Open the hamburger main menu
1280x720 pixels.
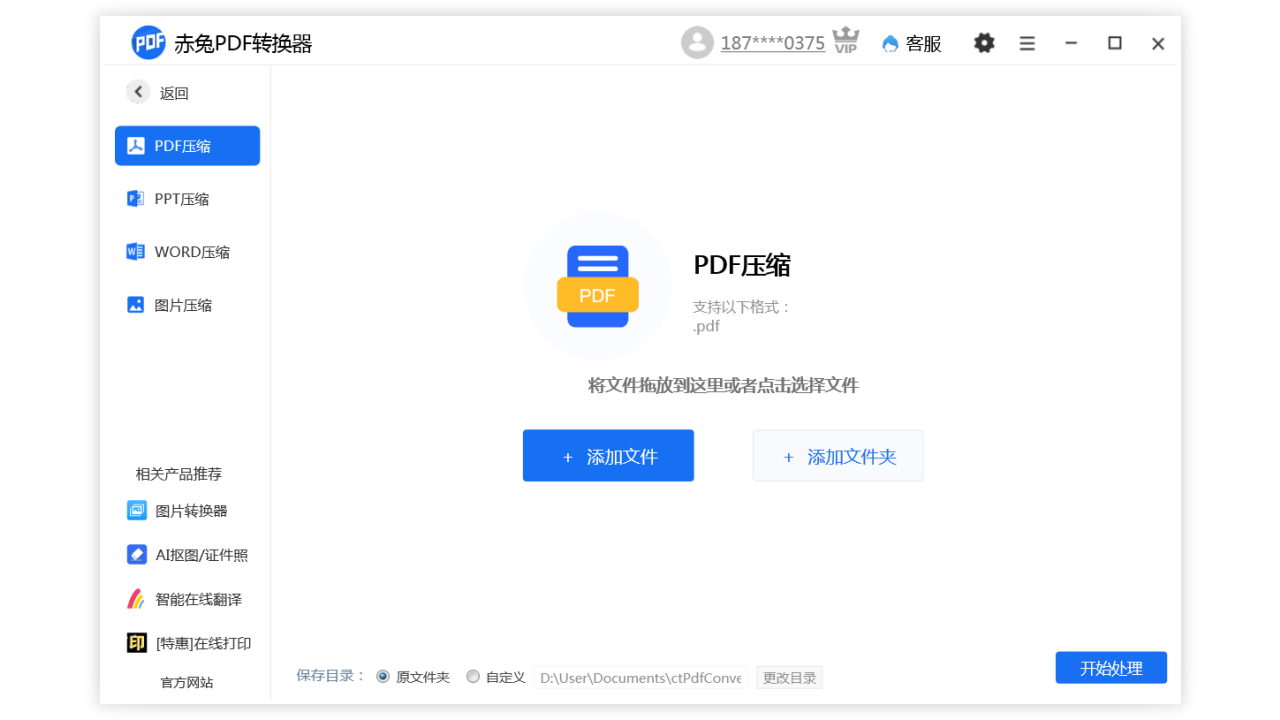pyautogui.click(x=1027, y=44)
